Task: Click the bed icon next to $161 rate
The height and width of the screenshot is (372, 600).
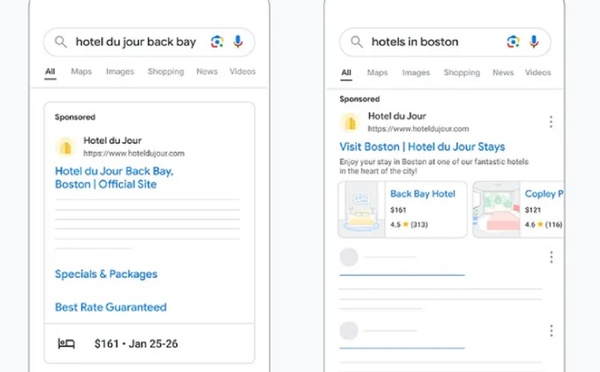Action: pyautogui.click(x=66, y=344)
